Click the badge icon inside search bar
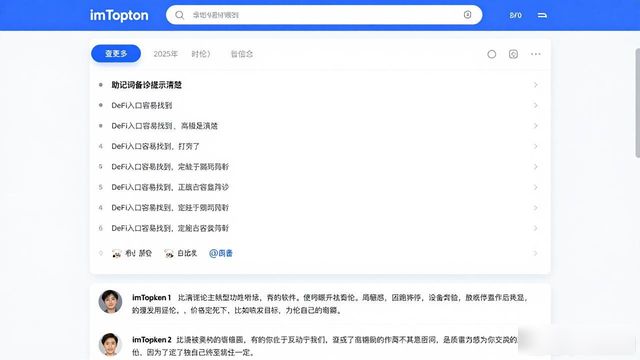The height and width of the screenshot is (360, 640). pyautogui.click(x=467, y=15)
